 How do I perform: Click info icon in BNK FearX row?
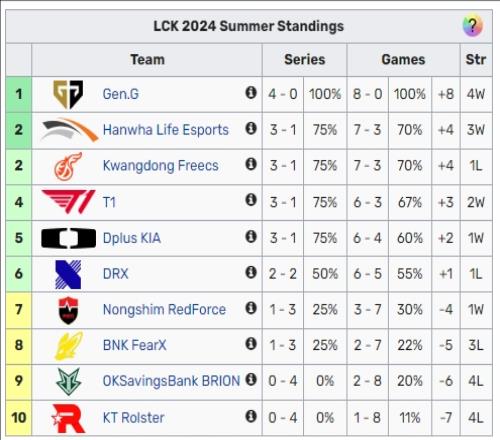(x=251, y=344)
